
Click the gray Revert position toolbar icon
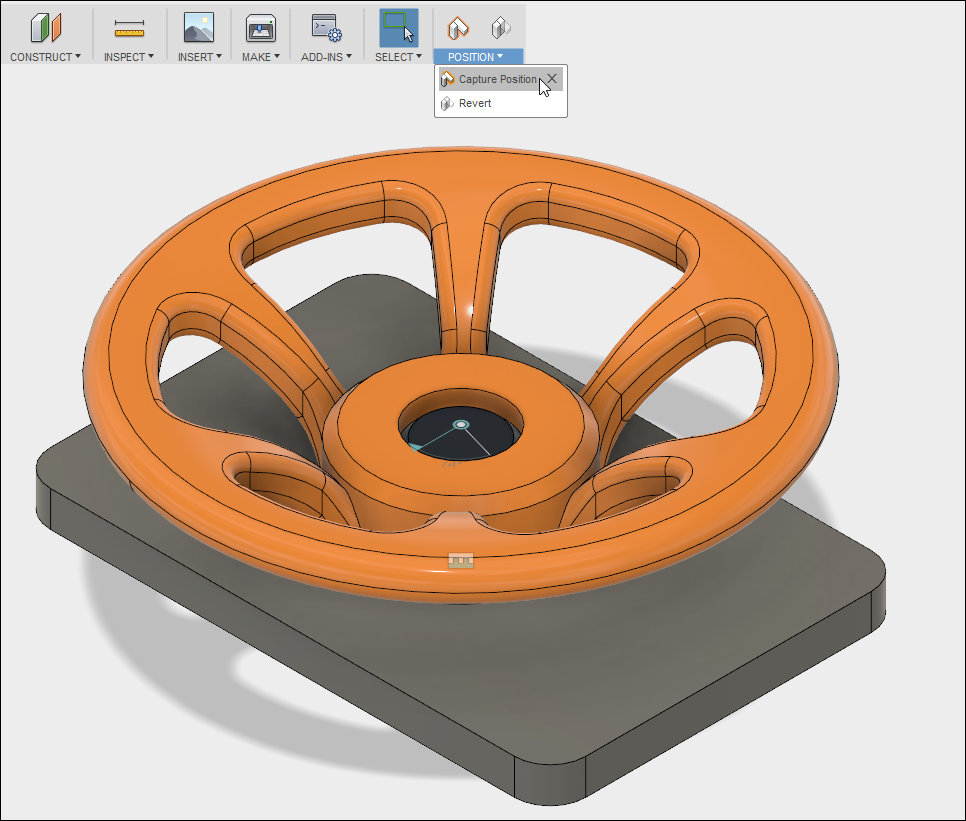click(x=500, y=27)
